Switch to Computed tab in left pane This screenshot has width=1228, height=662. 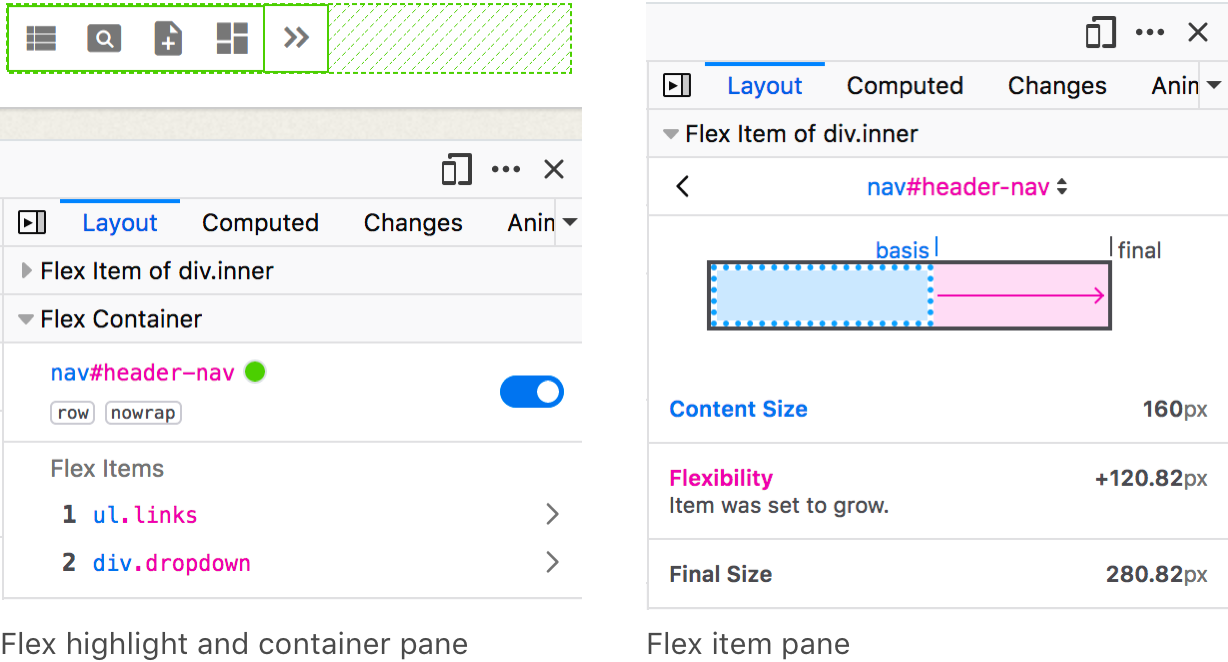point(260,223)
